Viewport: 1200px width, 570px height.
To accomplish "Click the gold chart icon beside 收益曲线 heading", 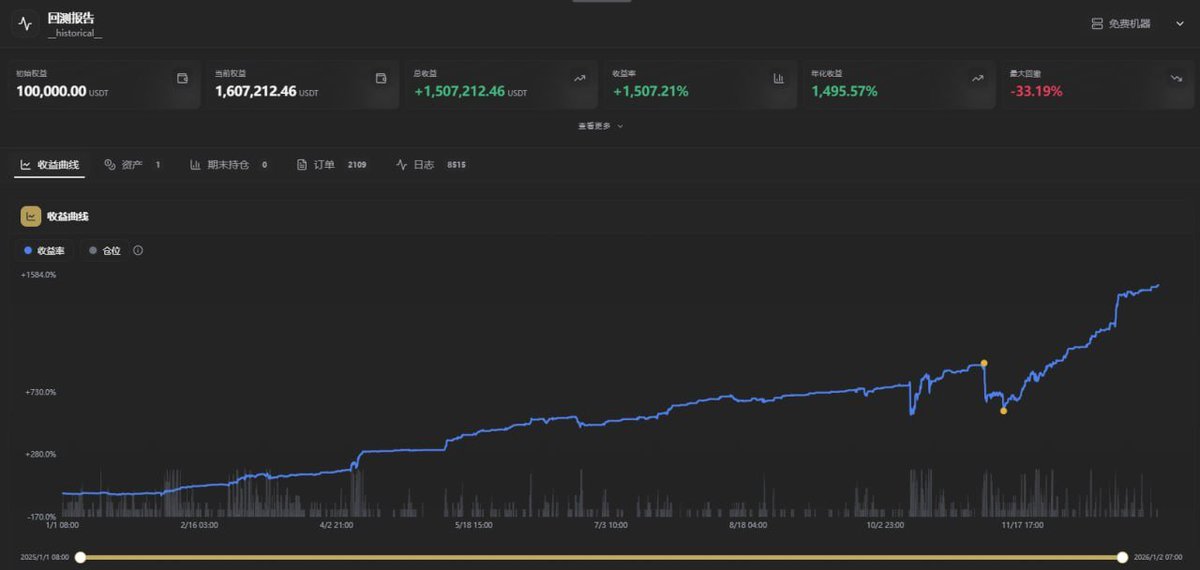I will click(31, 216).
